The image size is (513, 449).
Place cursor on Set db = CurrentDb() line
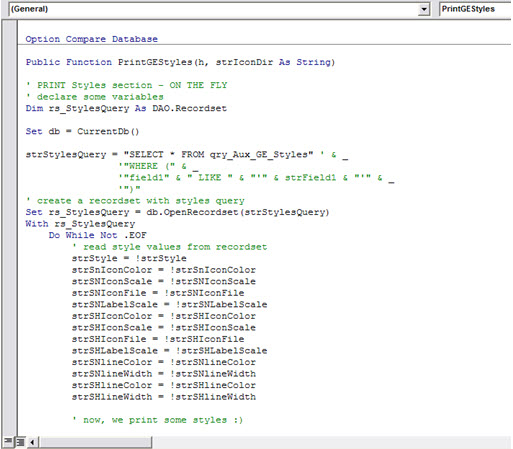[82, 131]
